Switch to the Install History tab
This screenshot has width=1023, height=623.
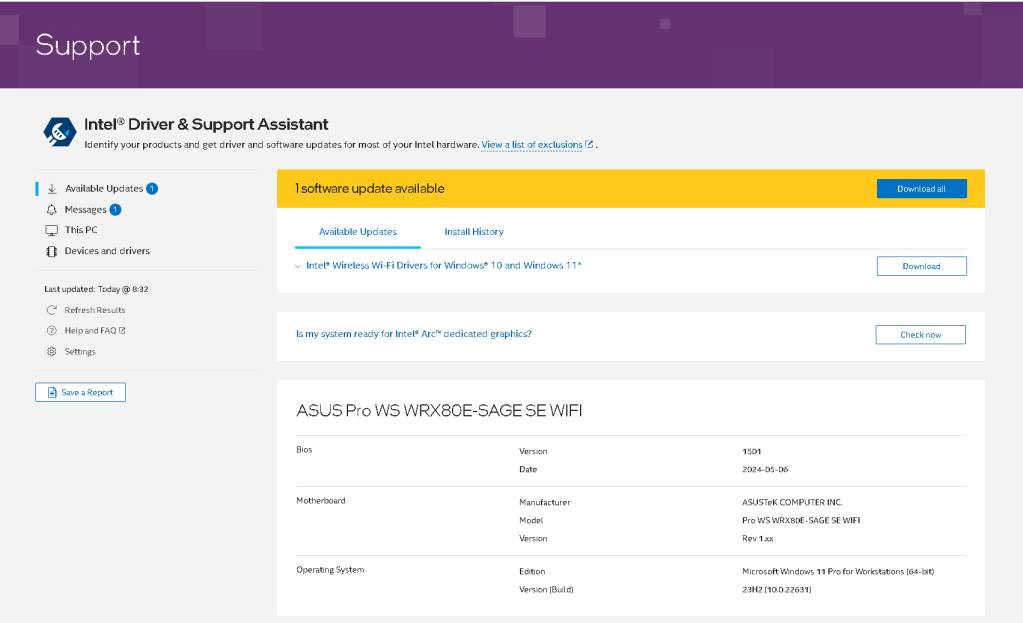[x=474, y=232]
